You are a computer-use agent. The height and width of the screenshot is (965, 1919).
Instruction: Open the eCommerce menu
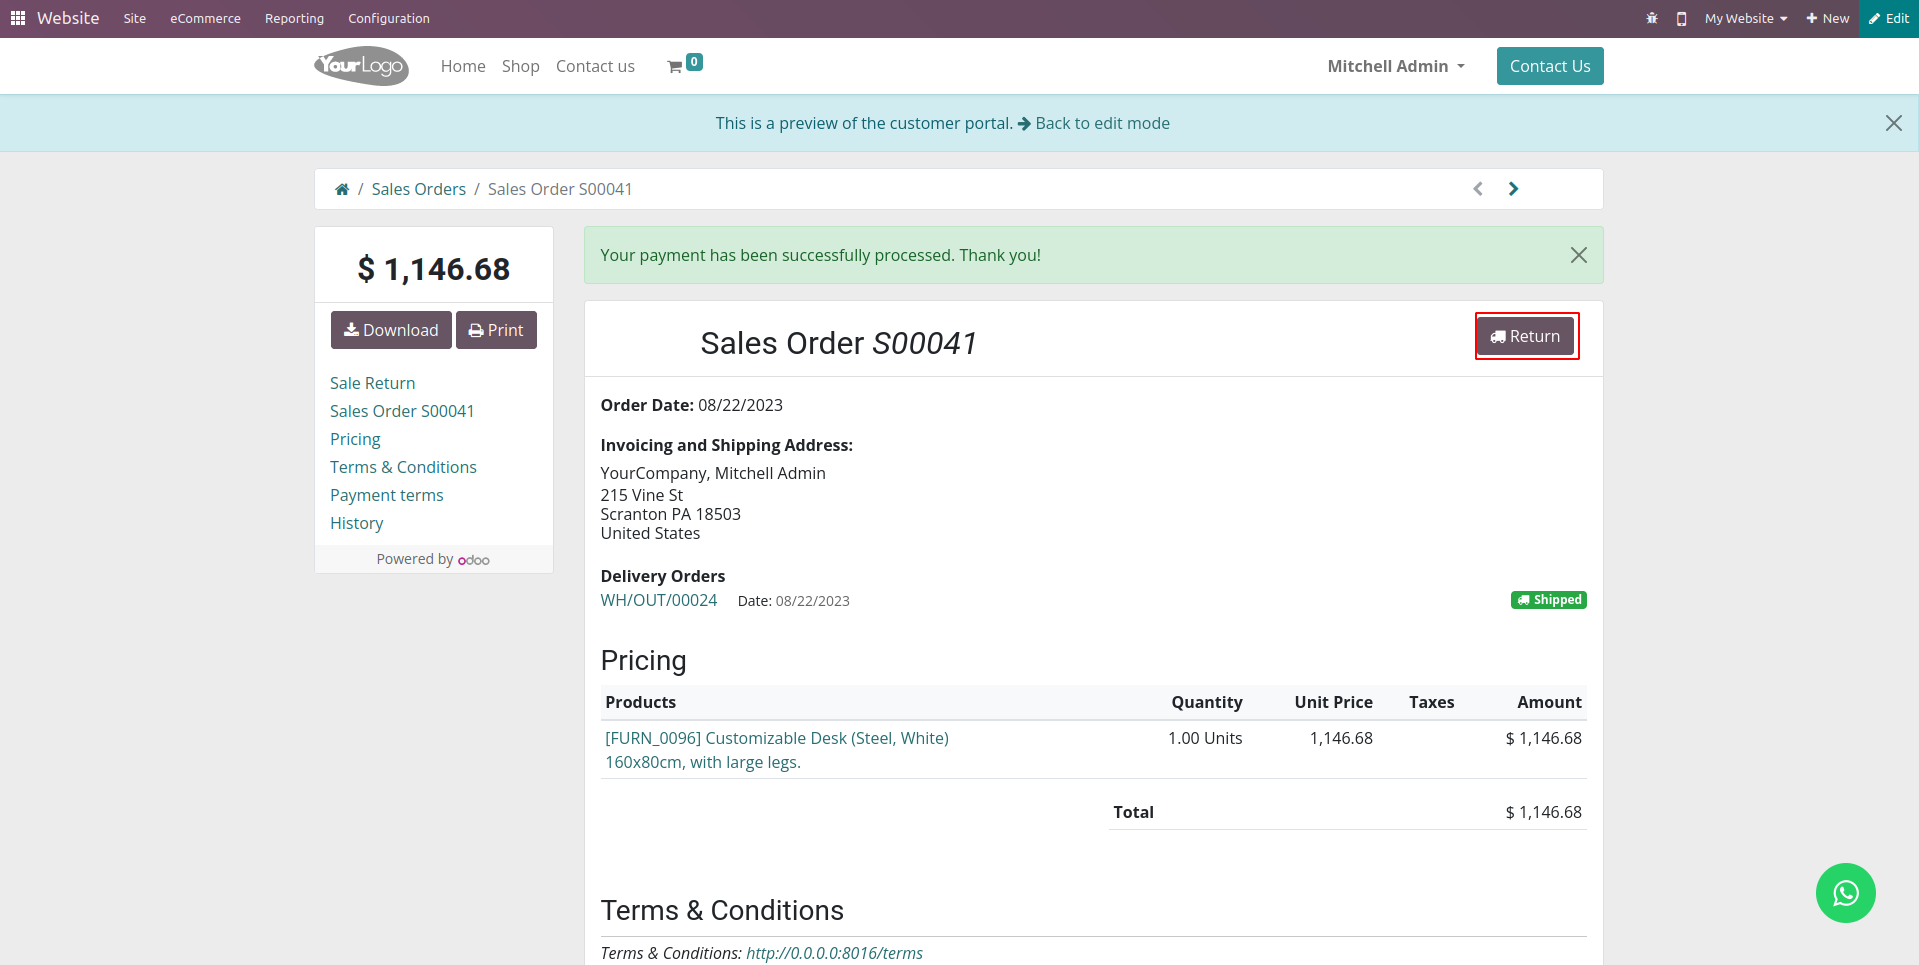(x=205, y=18)
